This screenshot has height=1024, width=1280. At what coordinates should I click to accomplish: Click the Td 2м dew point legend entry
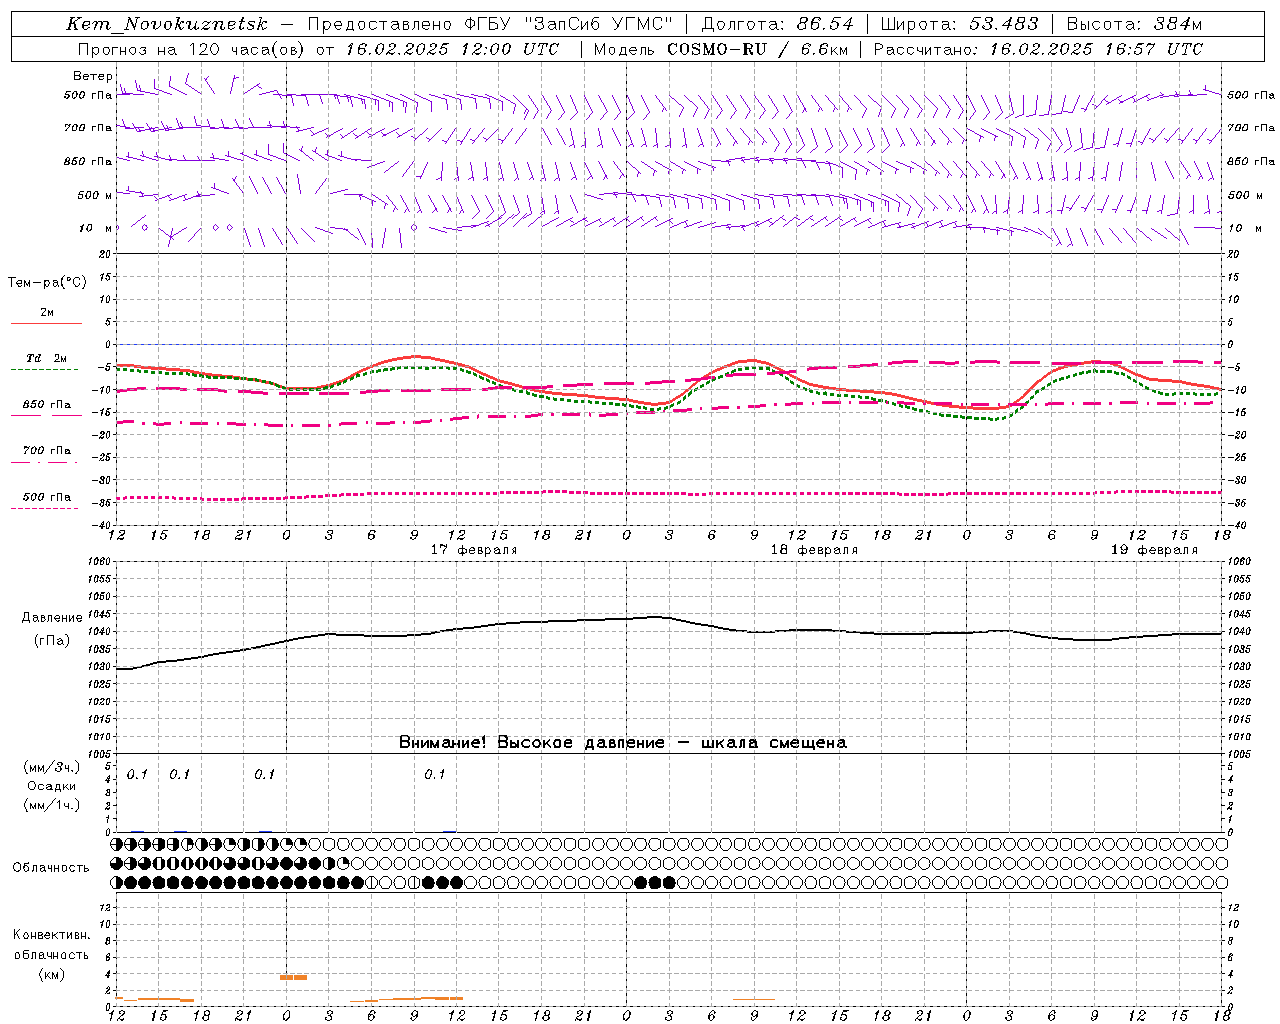point(47,358)
